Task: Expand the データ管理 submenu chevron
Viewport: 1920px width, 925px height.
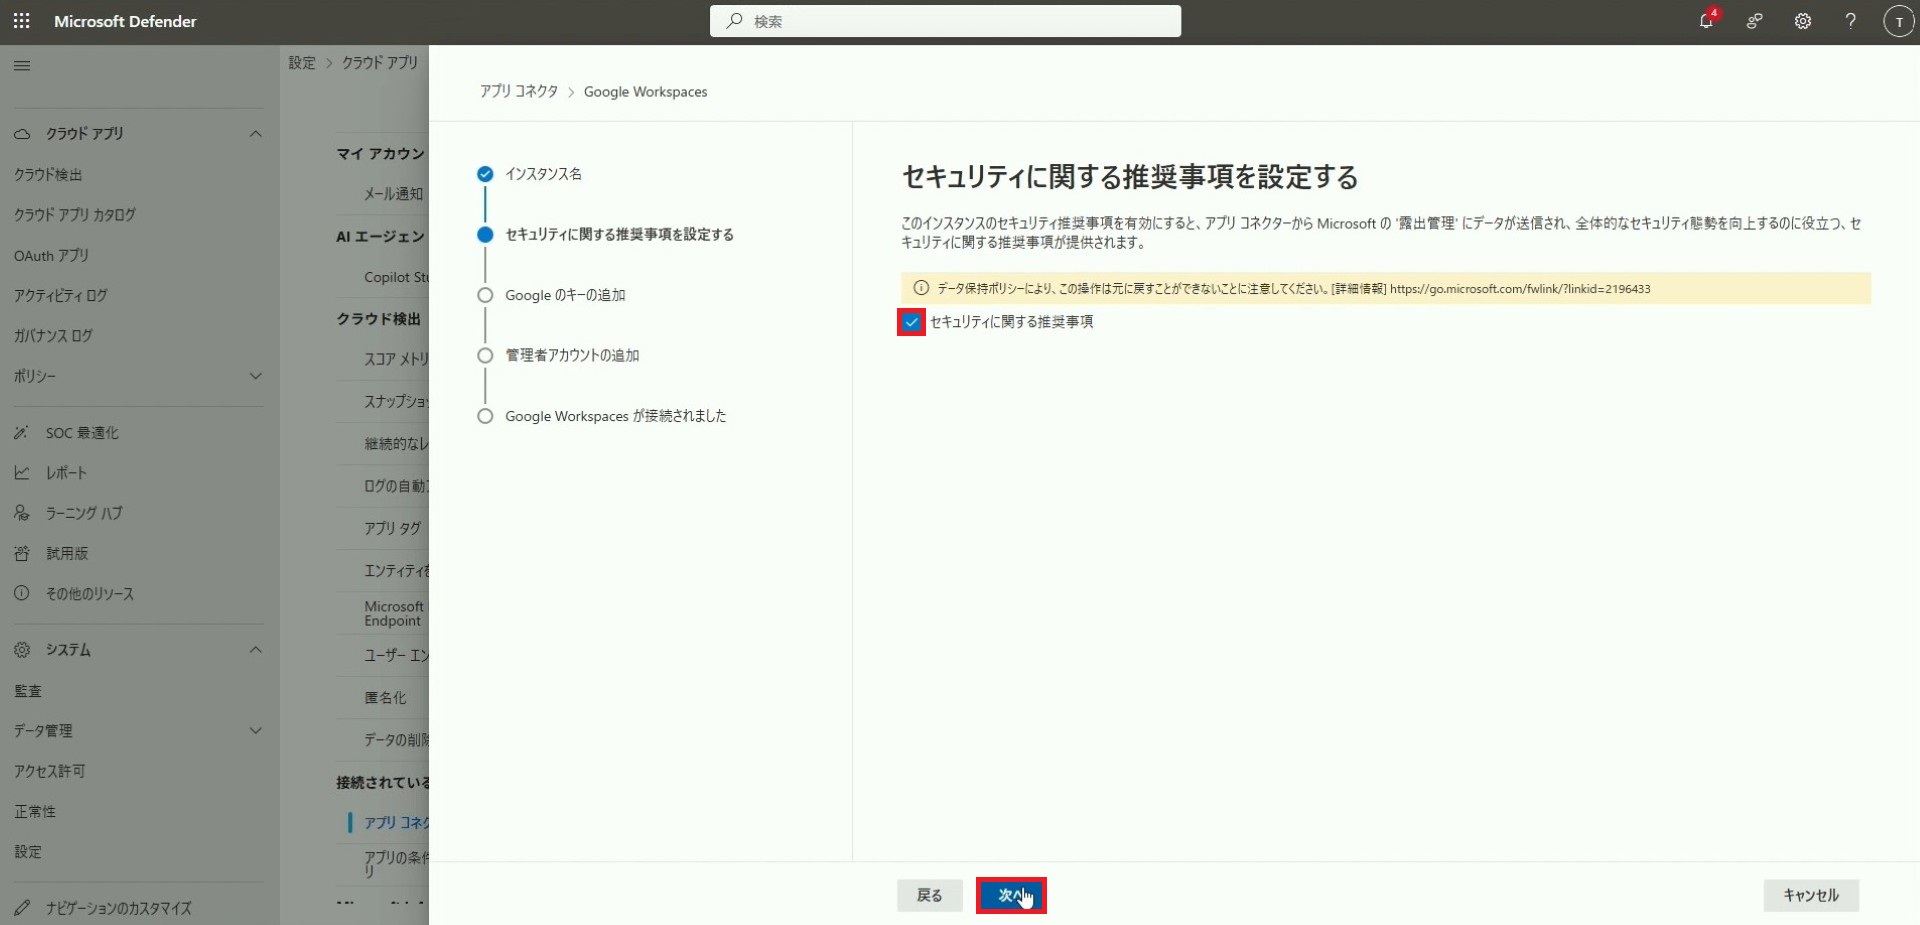Action: (255, 731)
